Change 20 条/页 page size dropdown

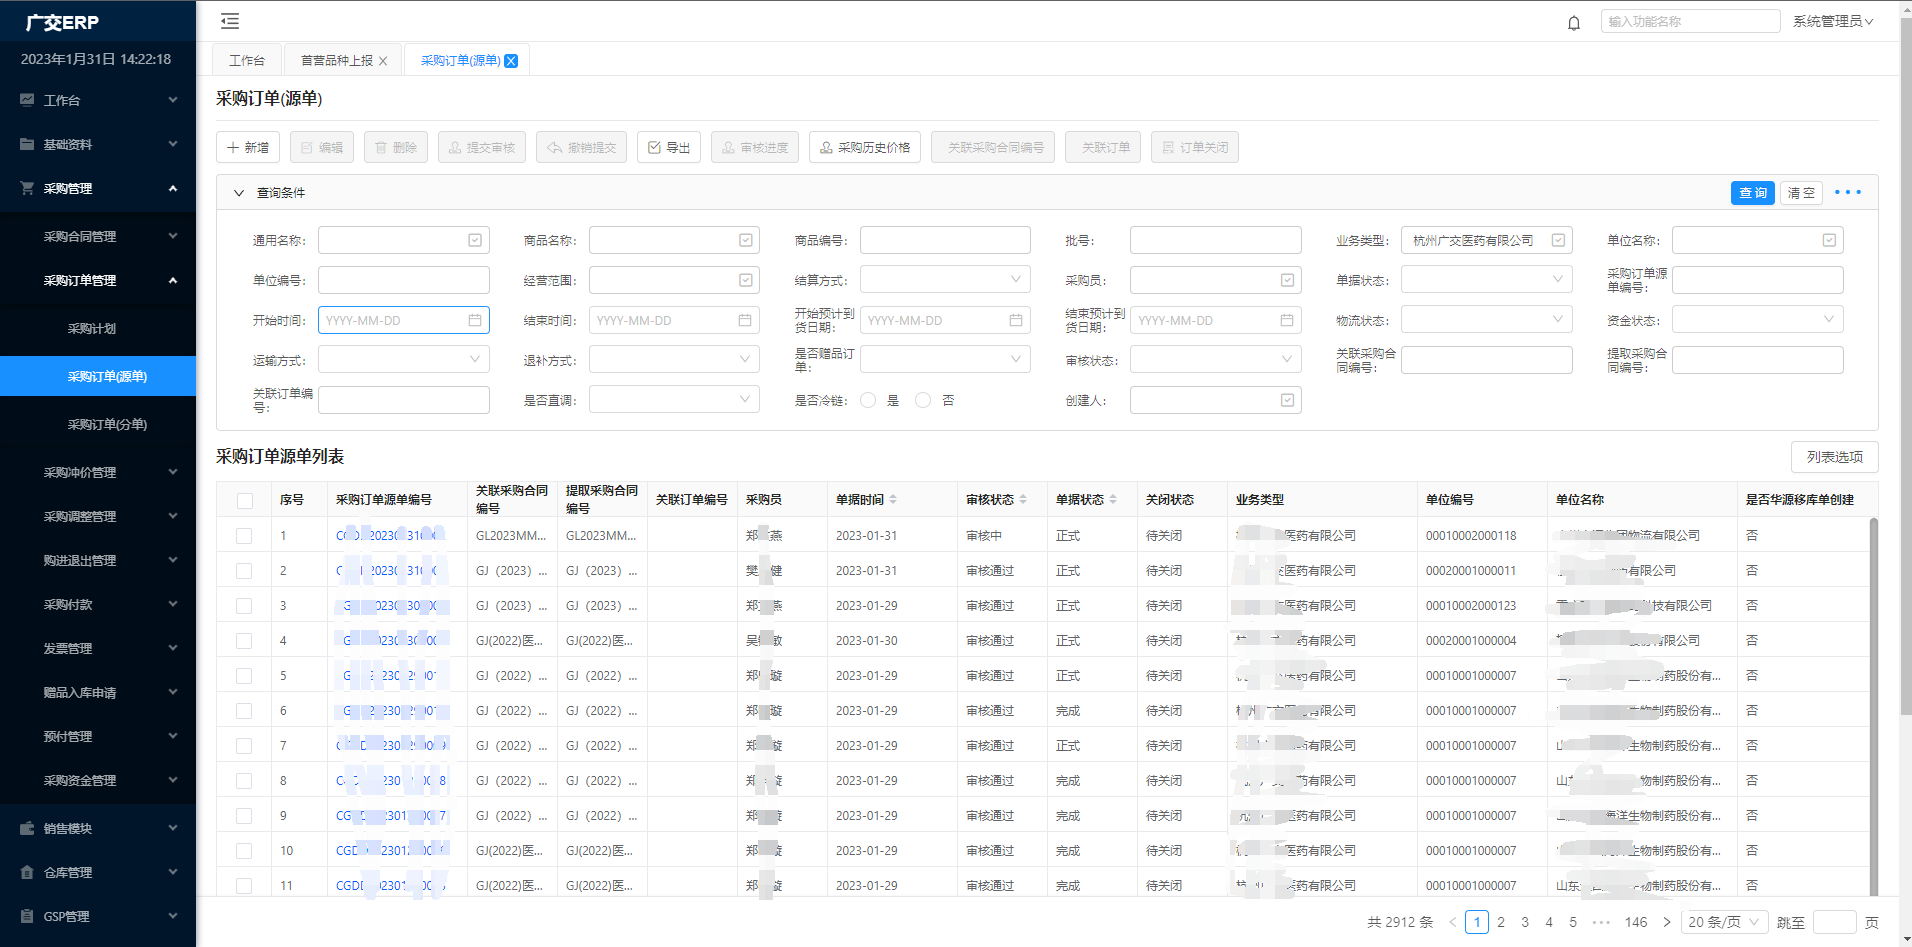click(1725, 922)
